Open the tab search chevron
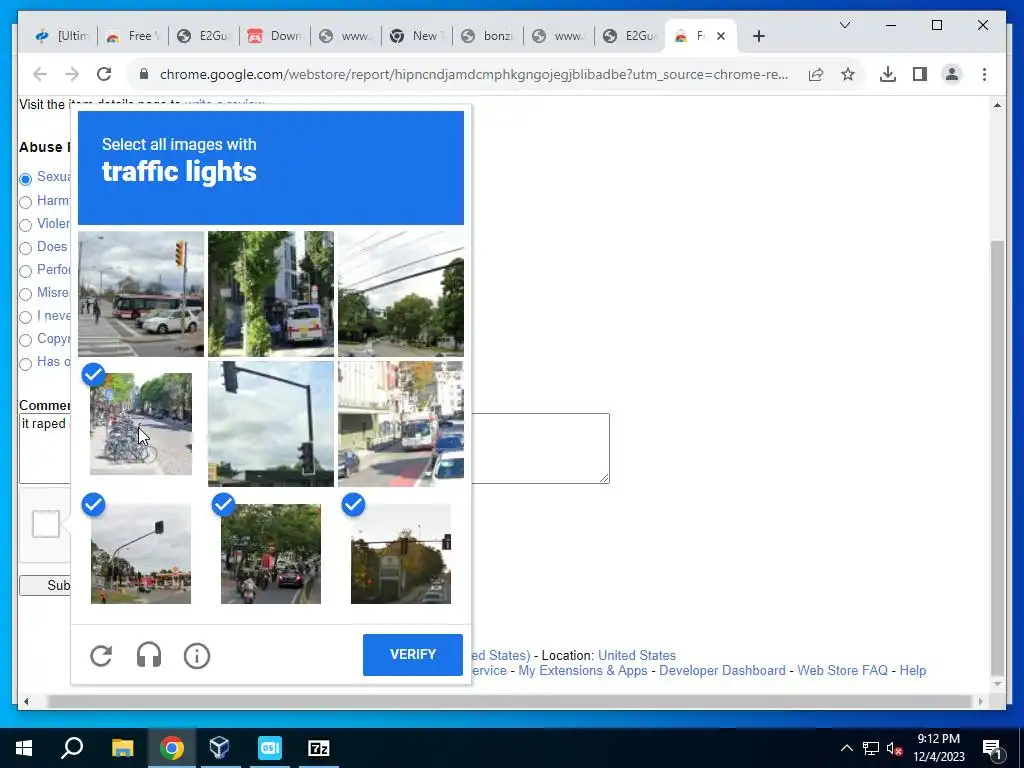1024x768 pixels. click(x=844, y=25)
